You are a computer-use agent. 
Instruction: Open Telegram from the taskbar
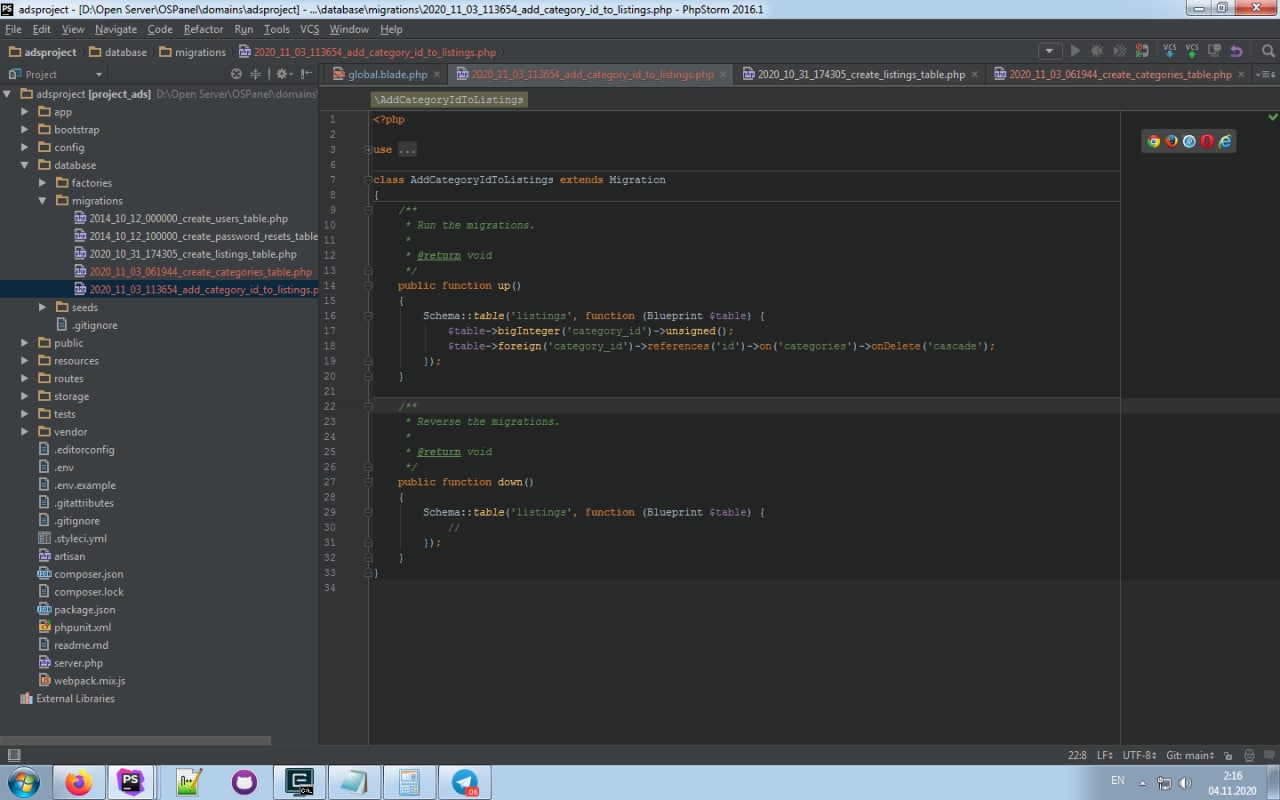pyautogui.click(x=465, y=782)
